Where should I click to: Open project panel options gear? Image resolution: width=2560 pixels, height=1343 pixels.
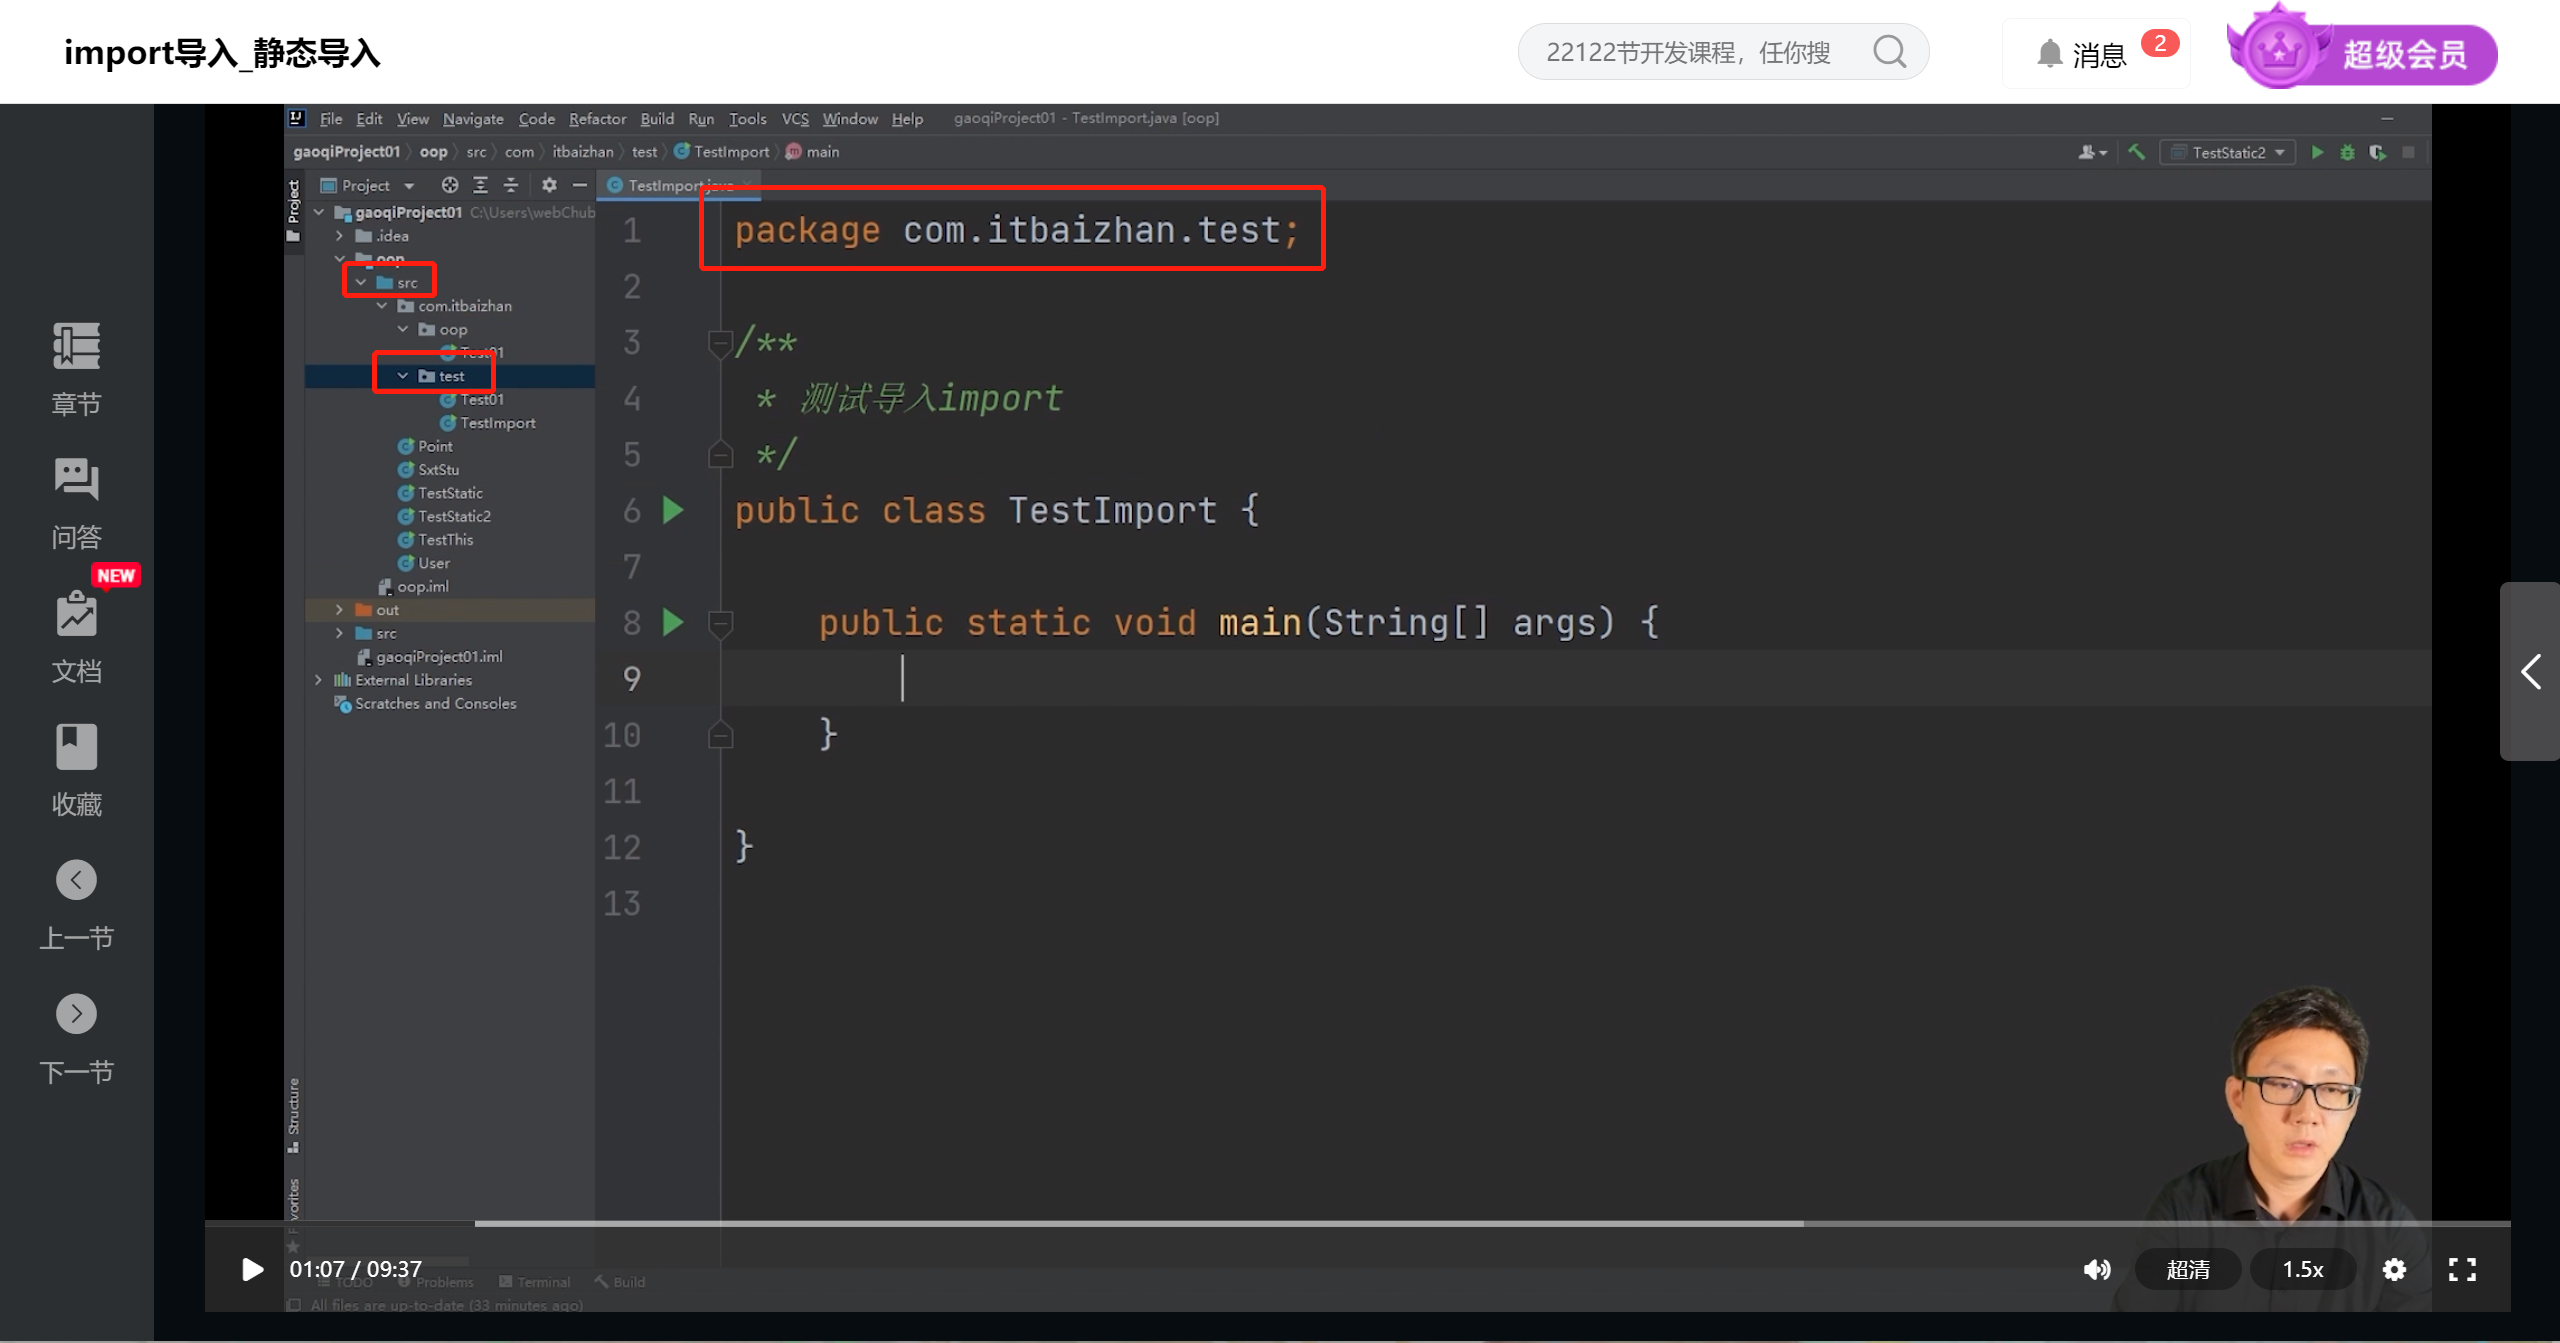tap(549, 185)
